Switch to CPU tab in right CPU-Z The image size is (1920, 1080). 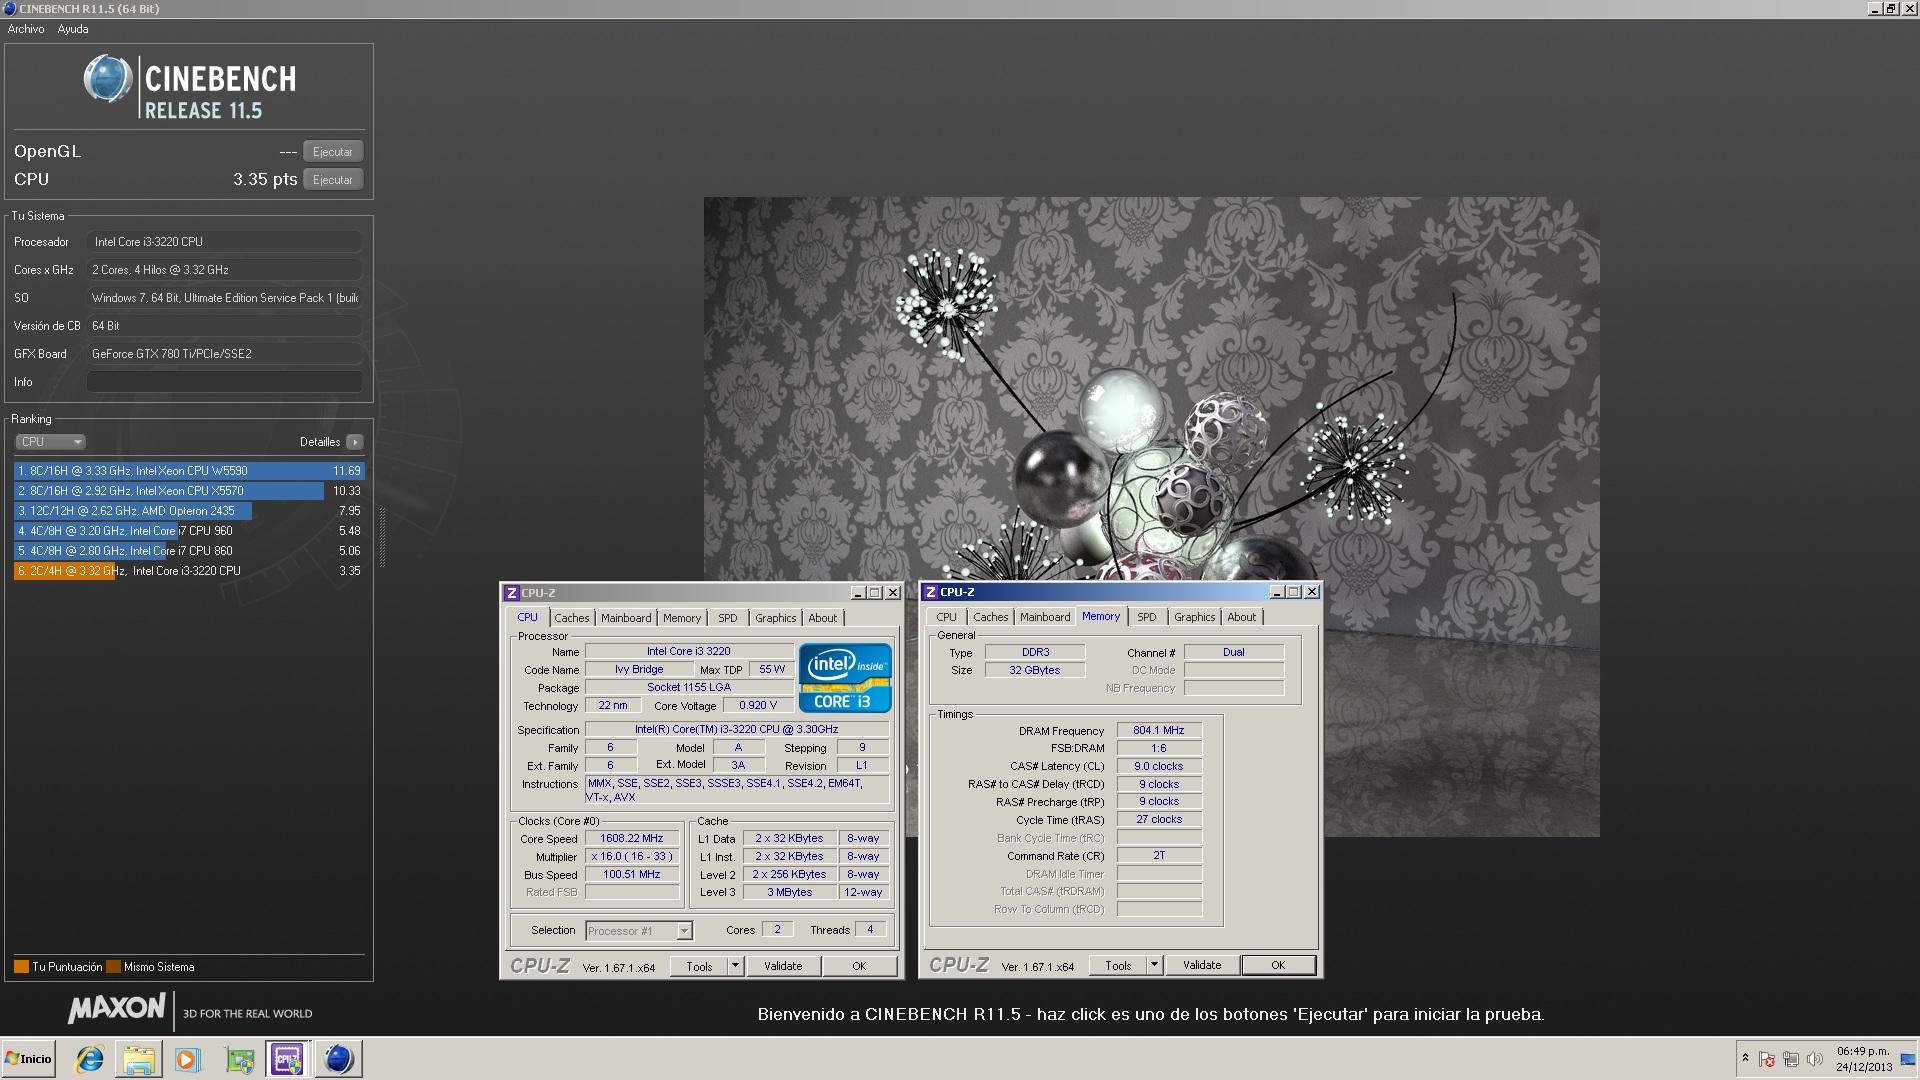click(946, 617)
